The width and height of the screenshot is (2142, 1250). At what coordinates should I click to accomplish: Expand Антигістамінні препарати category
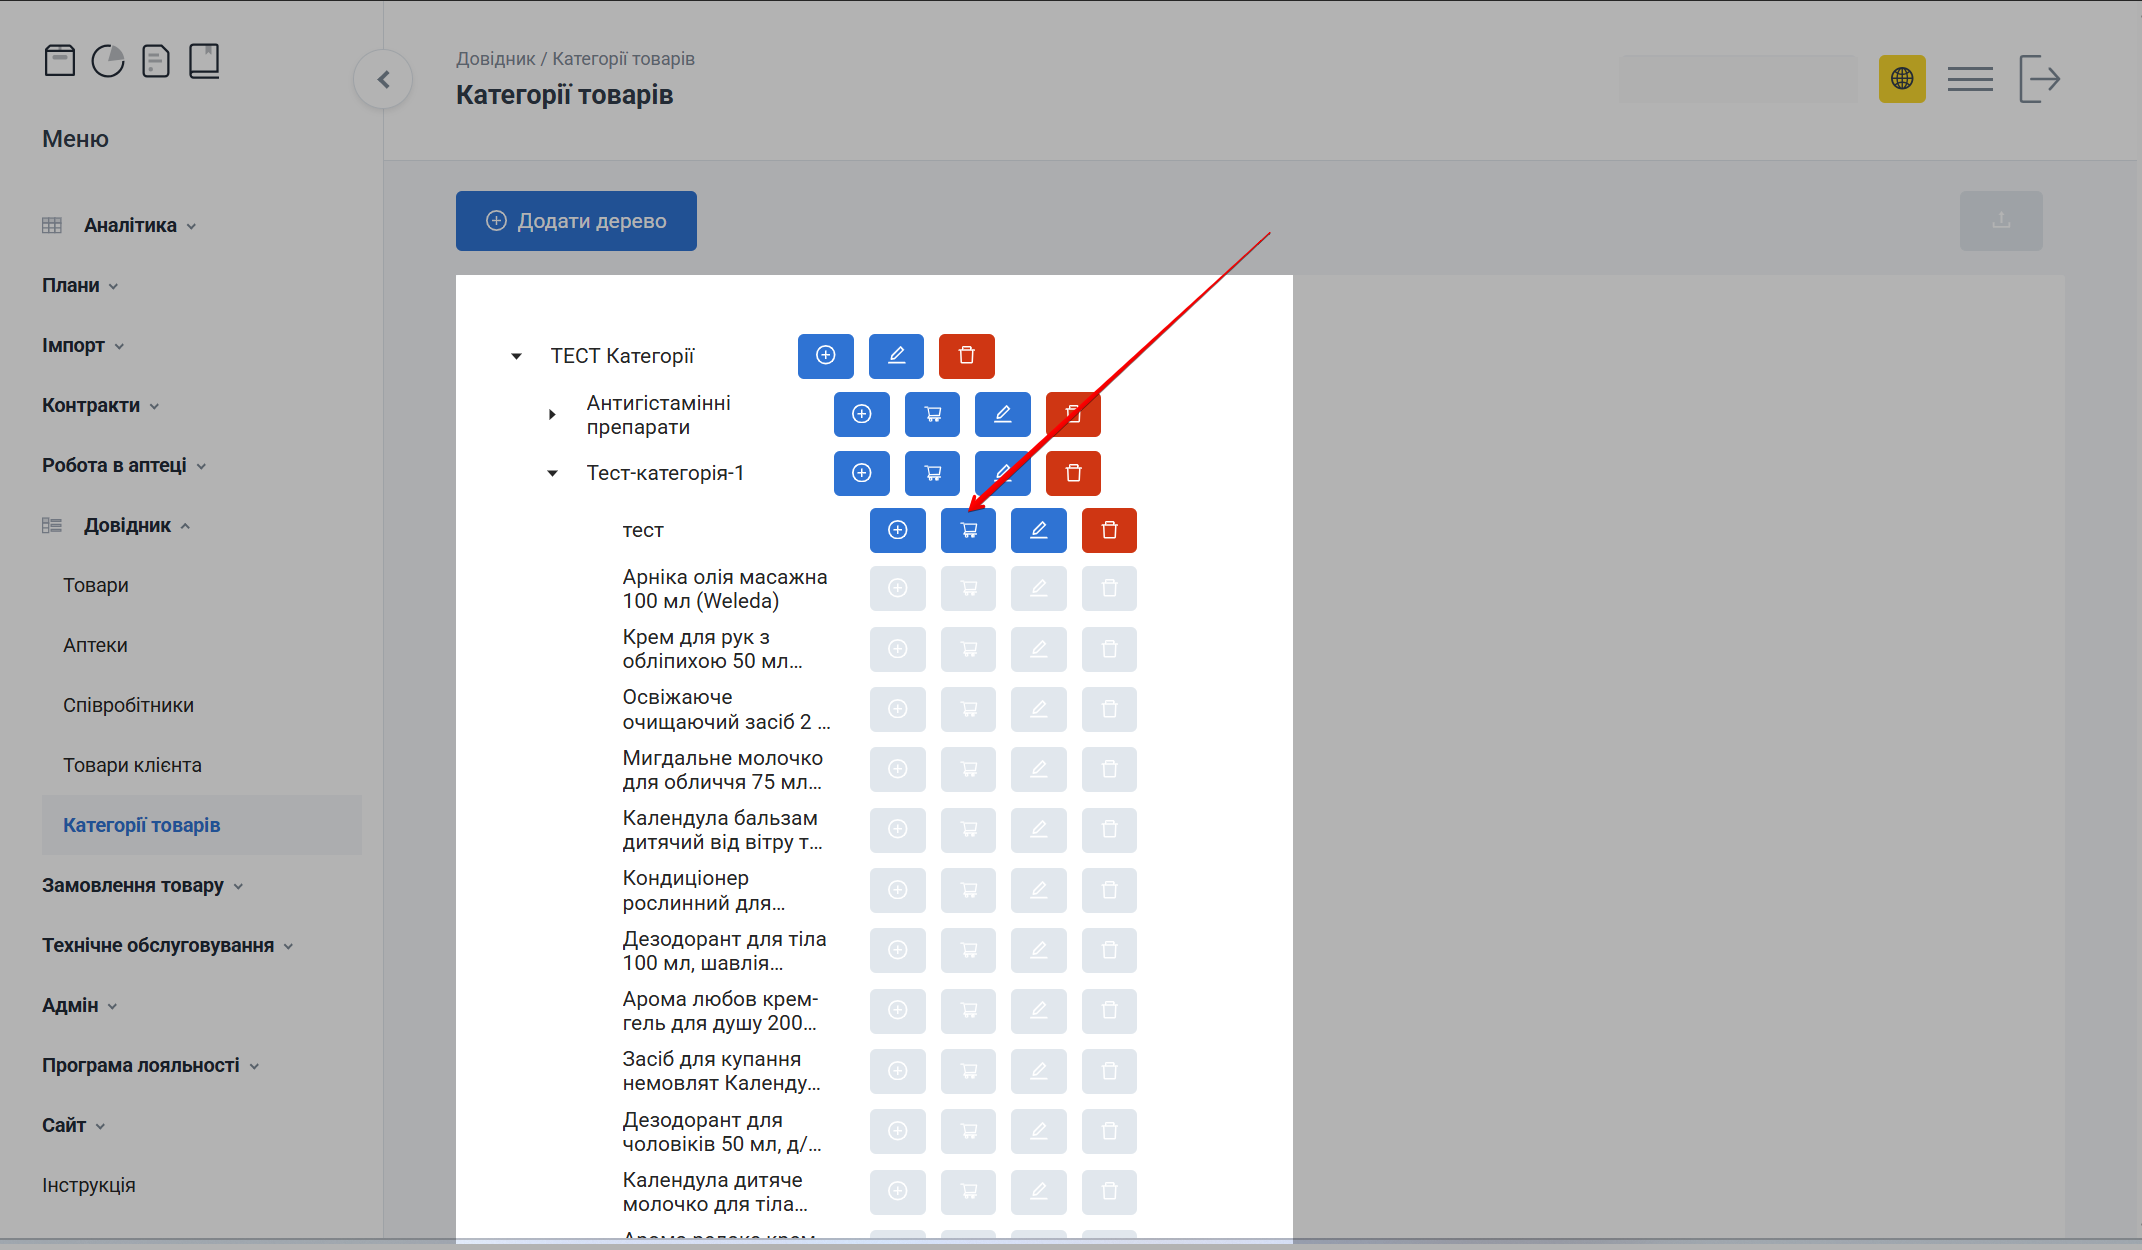552,414
